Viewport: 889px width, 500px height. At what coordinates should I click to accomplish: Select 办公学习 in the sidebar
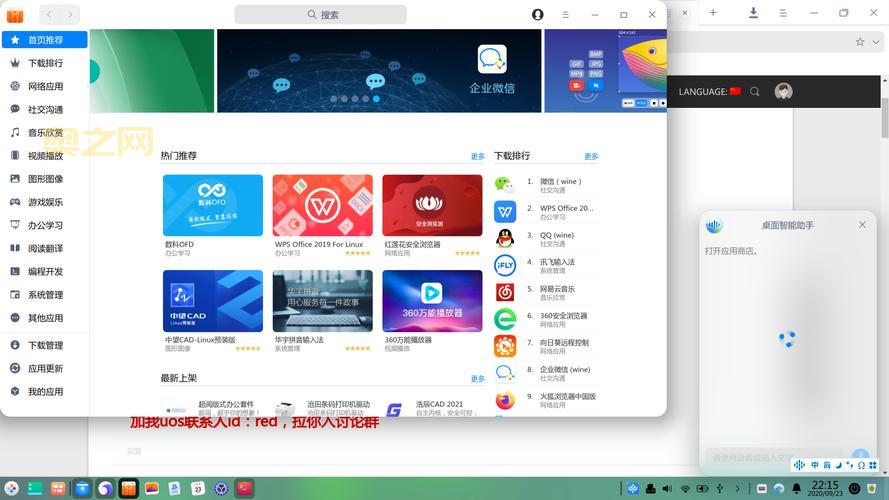click(45, 226)
